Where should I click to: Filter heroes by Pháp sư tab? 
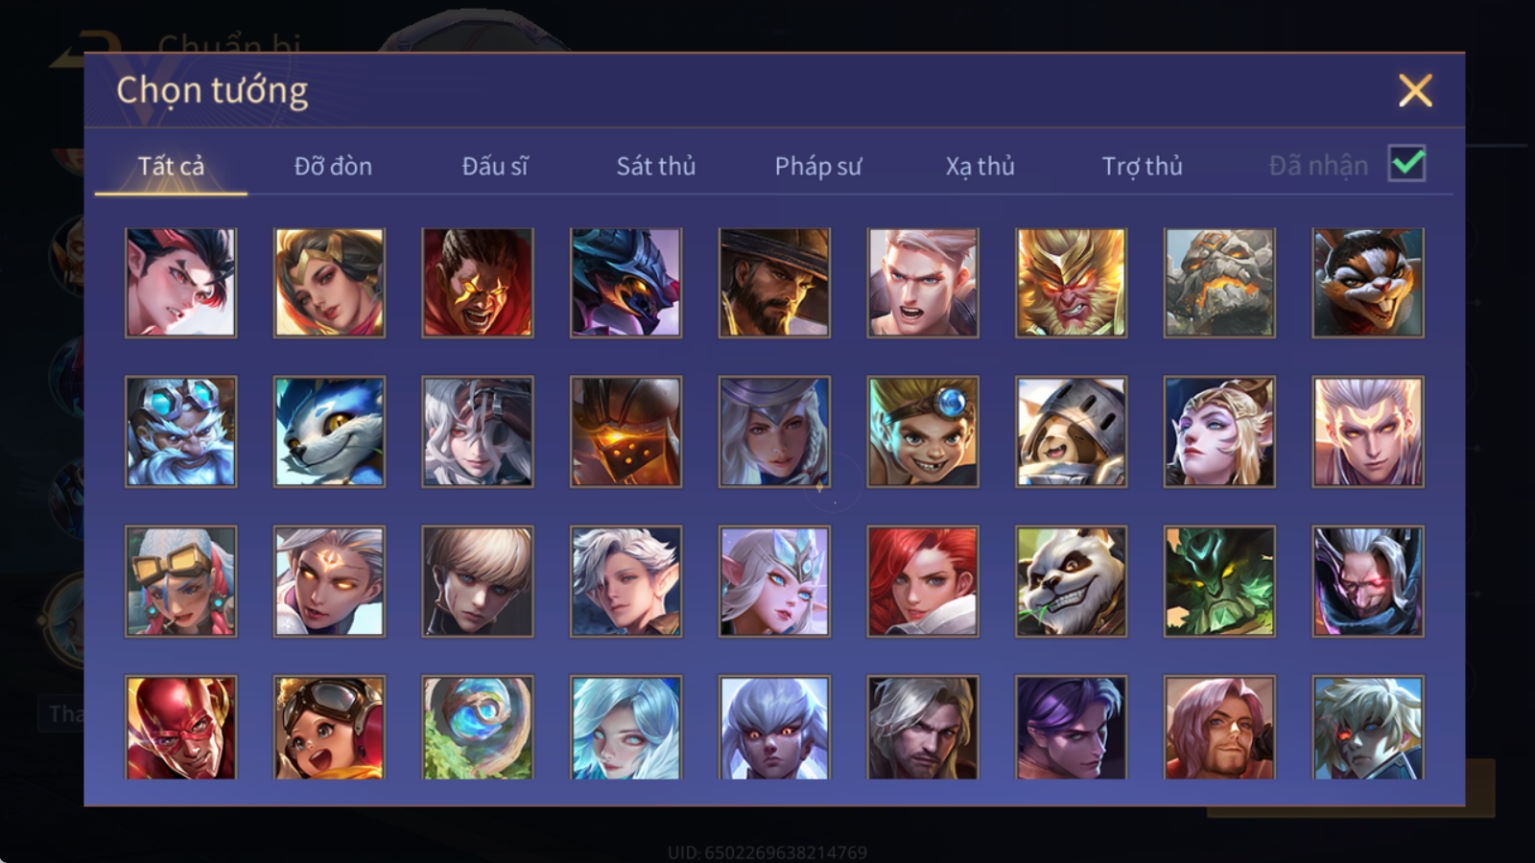818,166
